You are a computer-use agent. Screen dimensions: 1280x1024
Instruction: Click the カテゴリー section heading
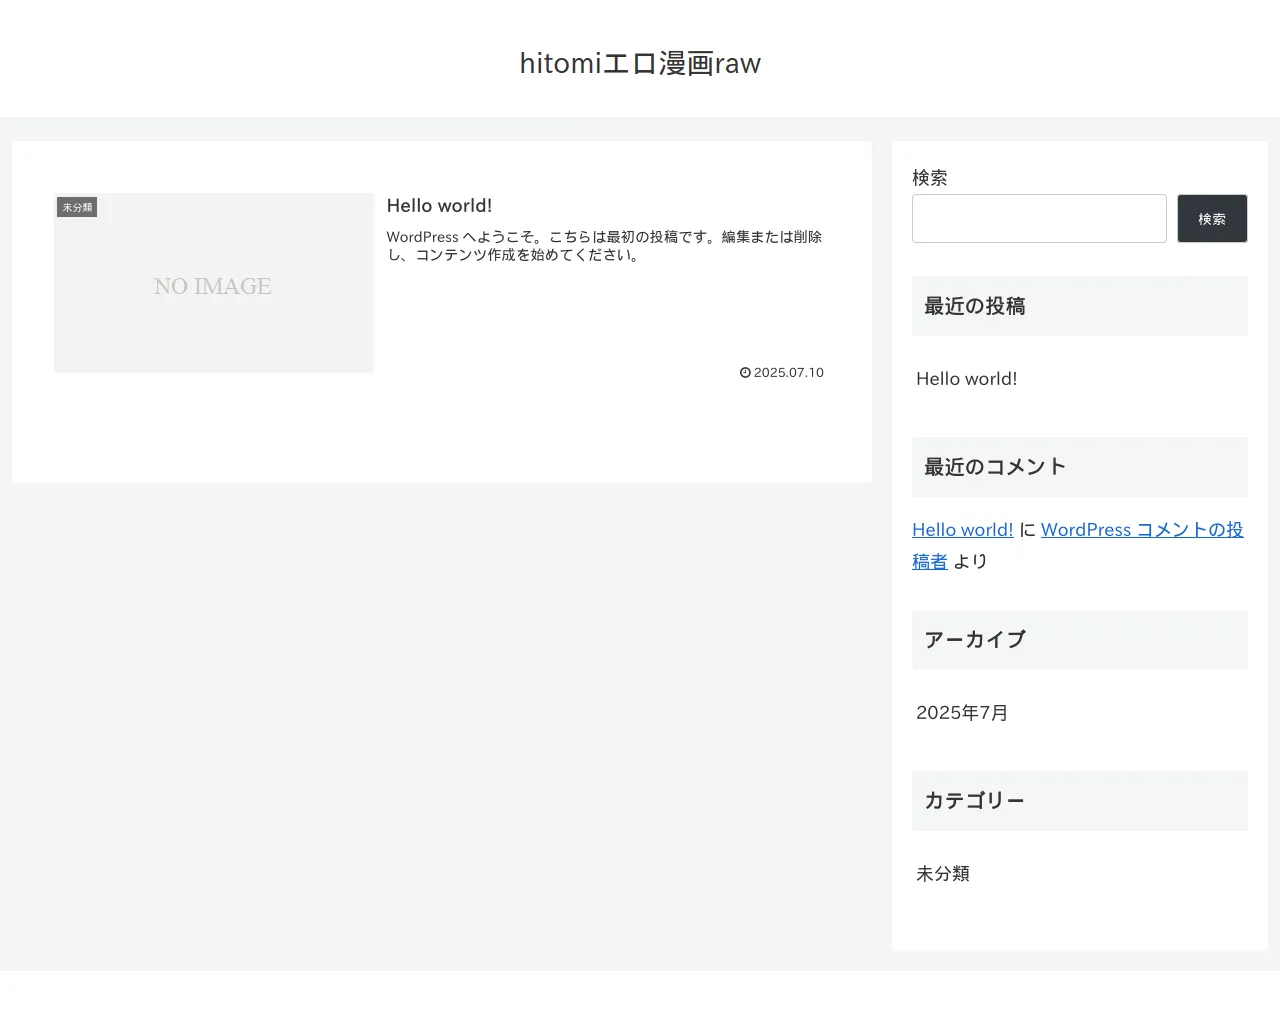point(974,801)
